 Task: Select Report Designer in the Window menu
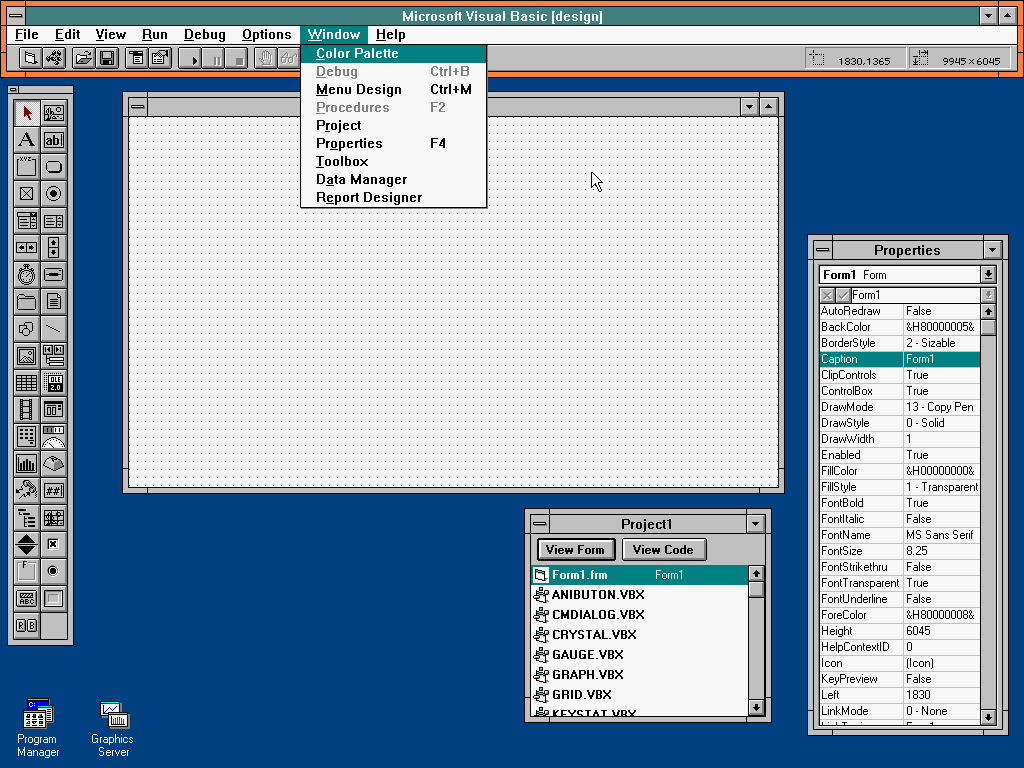click(x=393, y=197)
